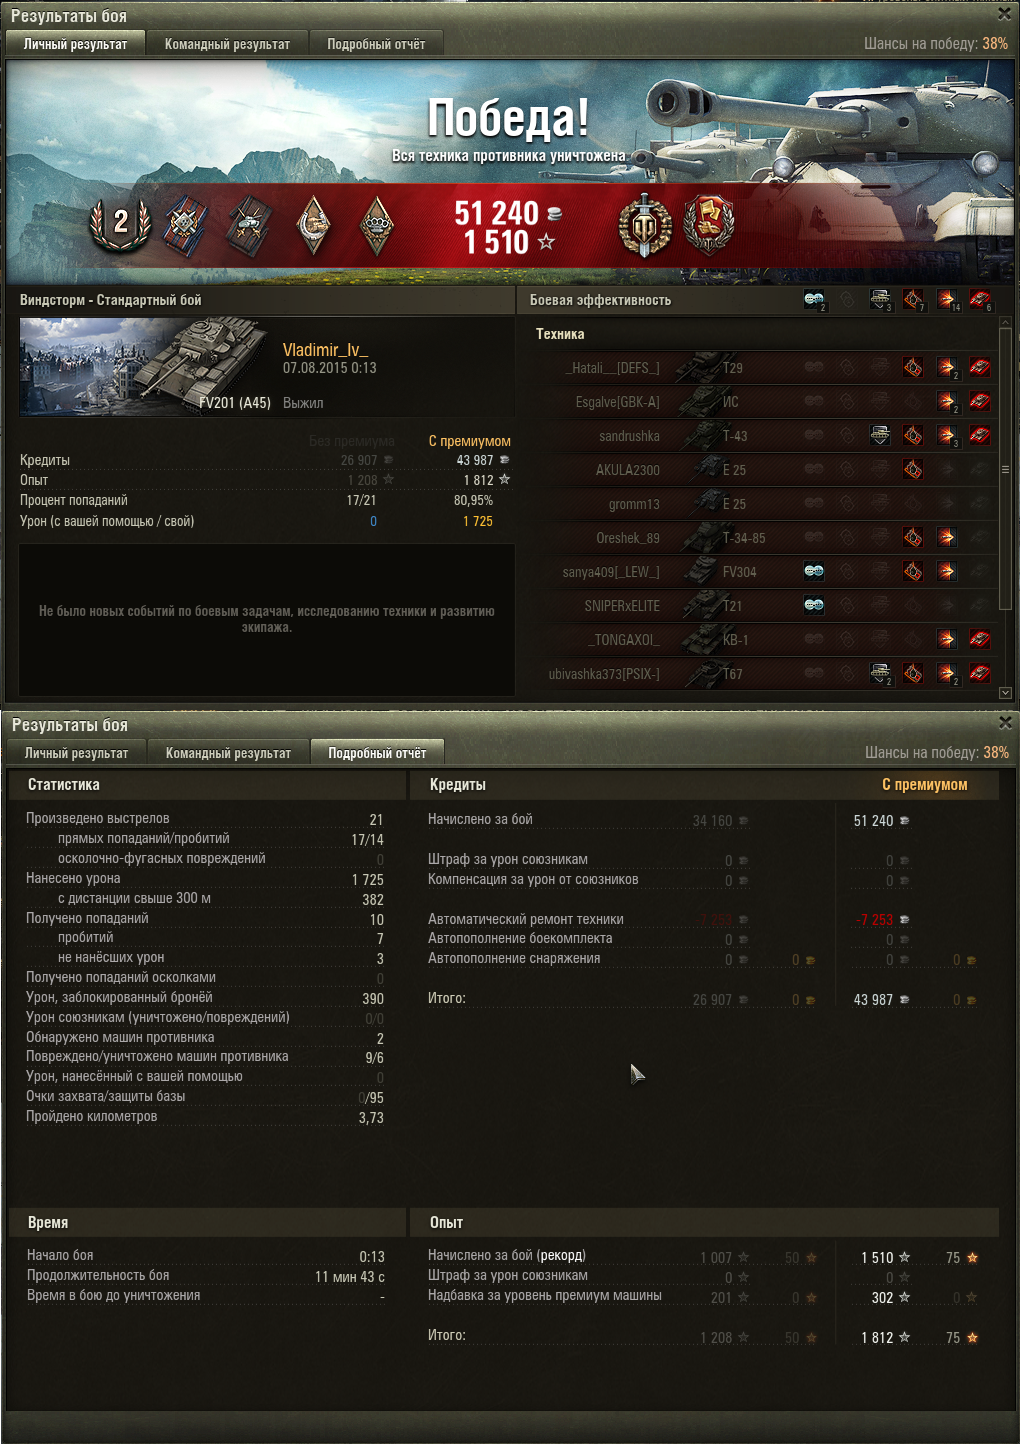Click the Mastery Badge emblem in the red banner
1020x1446 pixels.
(645, 225)
